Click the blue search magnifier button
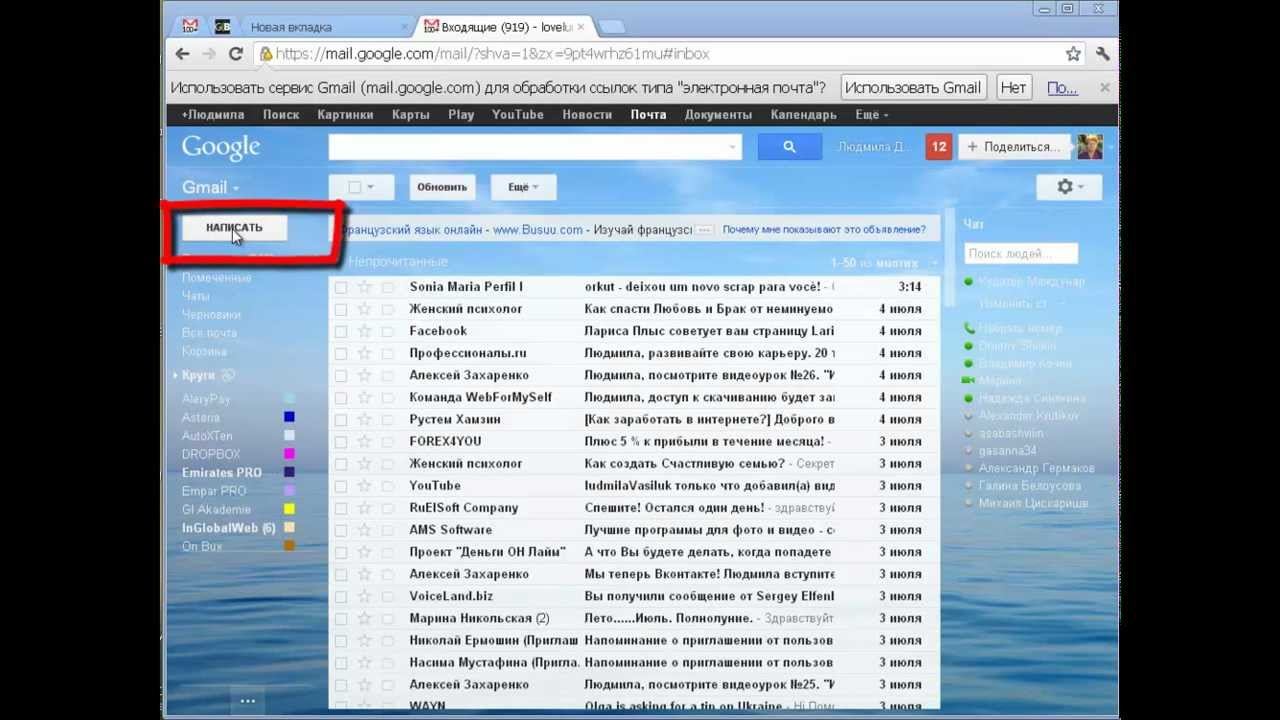Viewport: 1280px width, 720px height. click(x=789, y=147)
